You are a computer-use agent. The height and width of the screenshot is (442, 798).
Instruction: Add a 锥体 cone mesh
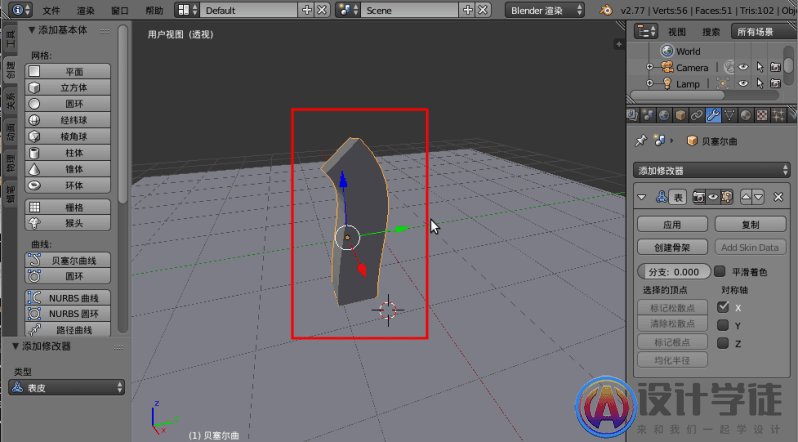(x=68, y=169)
